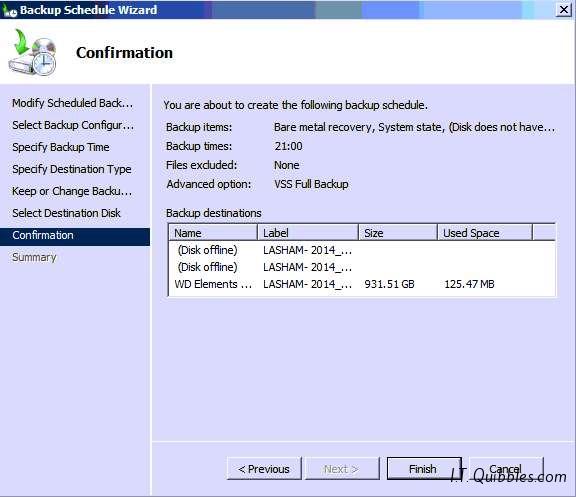576x497 pixels.
Task: Click the disabled Next button
Action: click(x=342, y=469)
